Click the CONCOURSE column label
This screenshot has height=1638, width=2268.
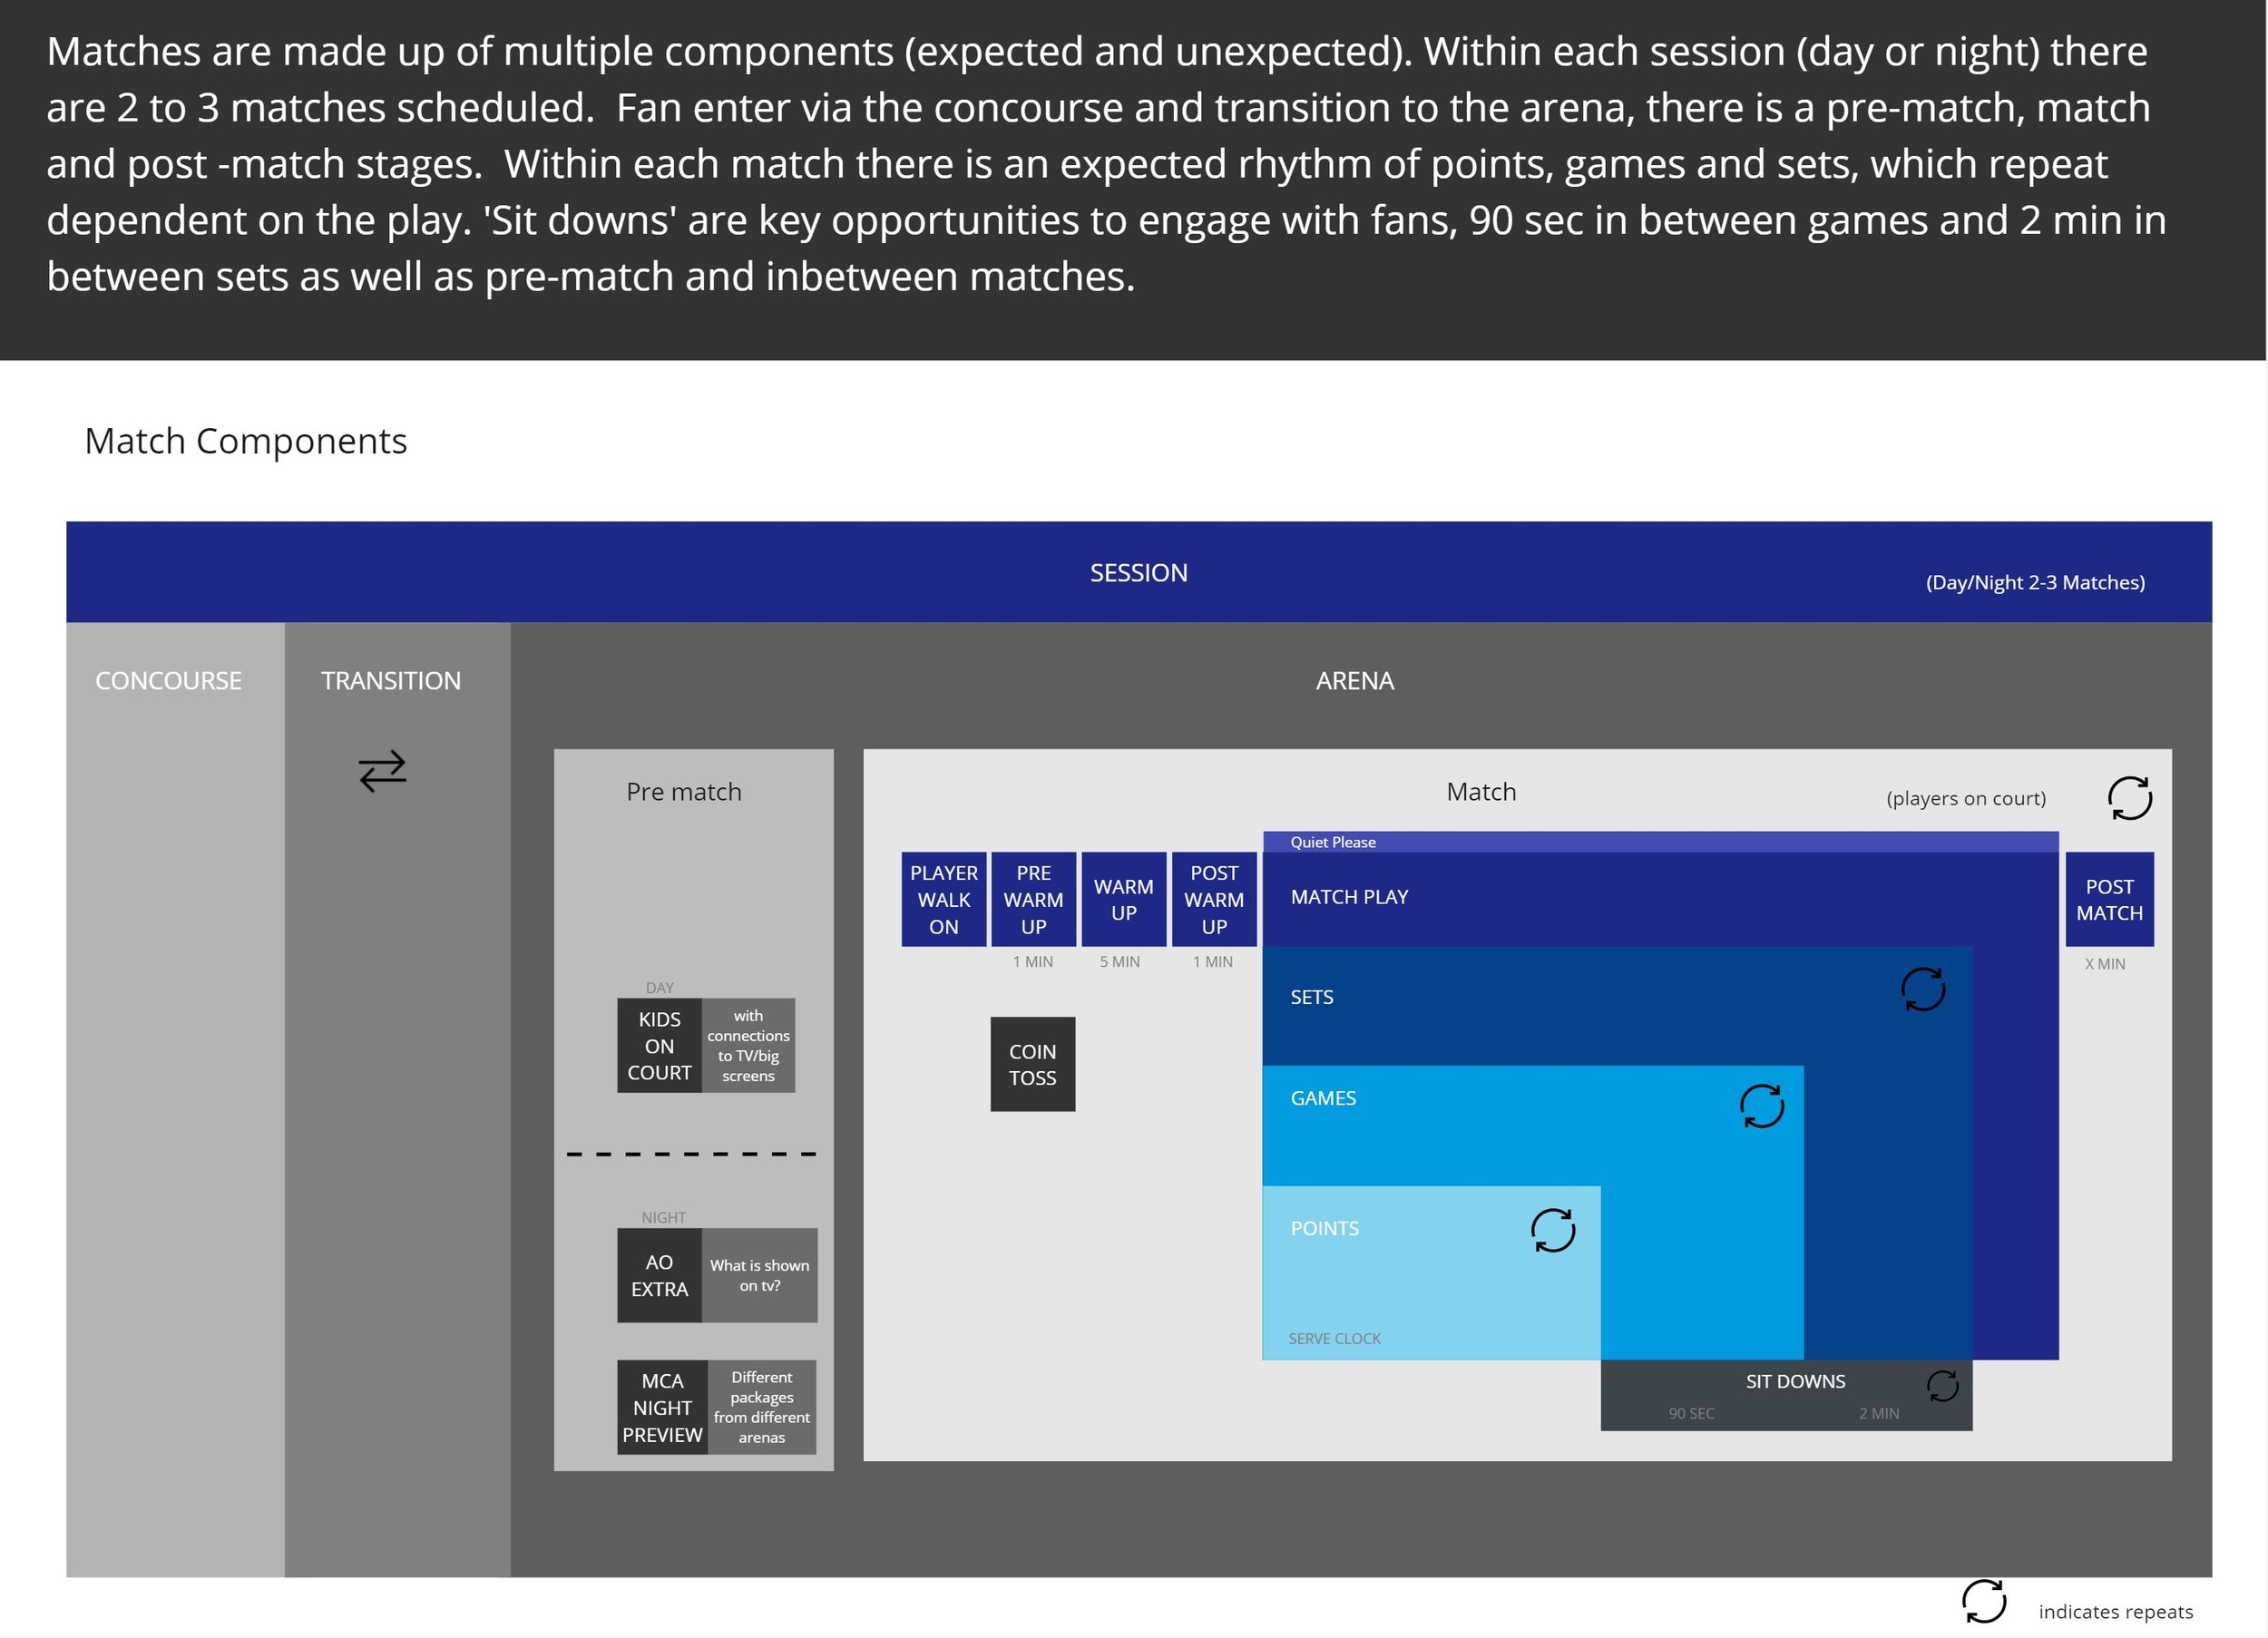[x=168, y=680]
